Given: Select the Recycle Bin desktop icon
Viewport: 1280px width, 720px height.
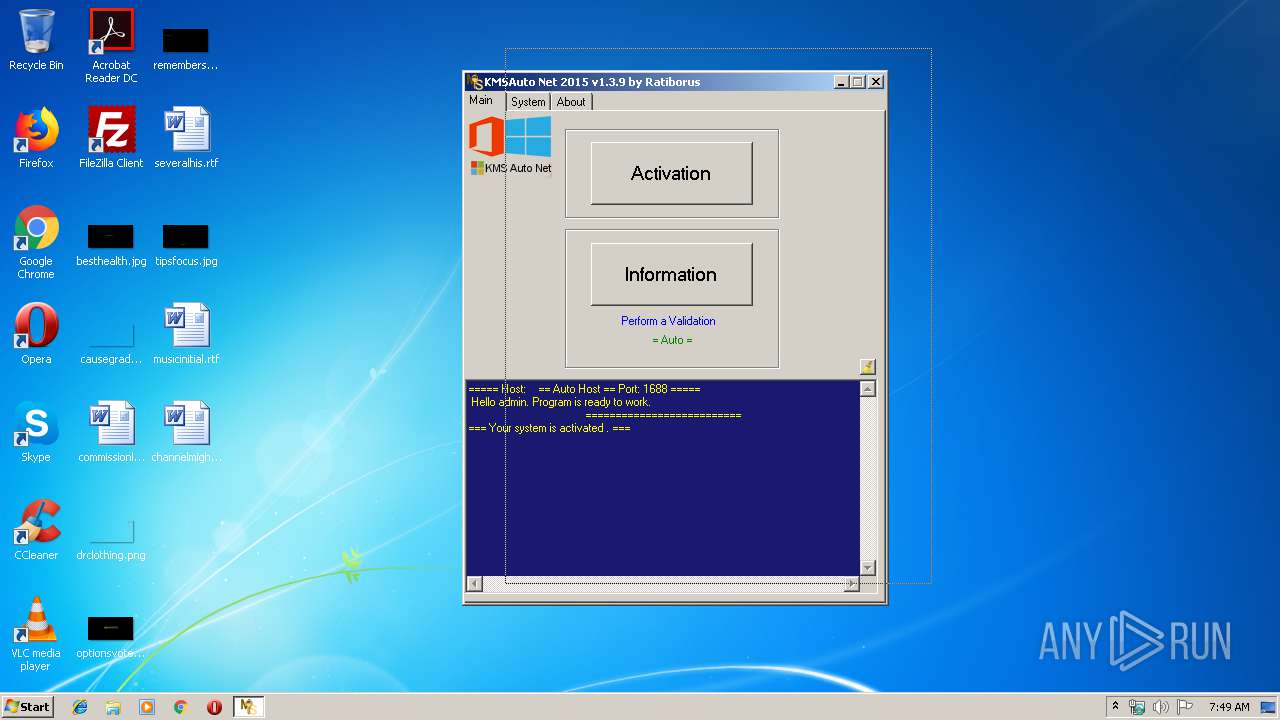Looking at the screenshot, I should [x=36, y=40].
